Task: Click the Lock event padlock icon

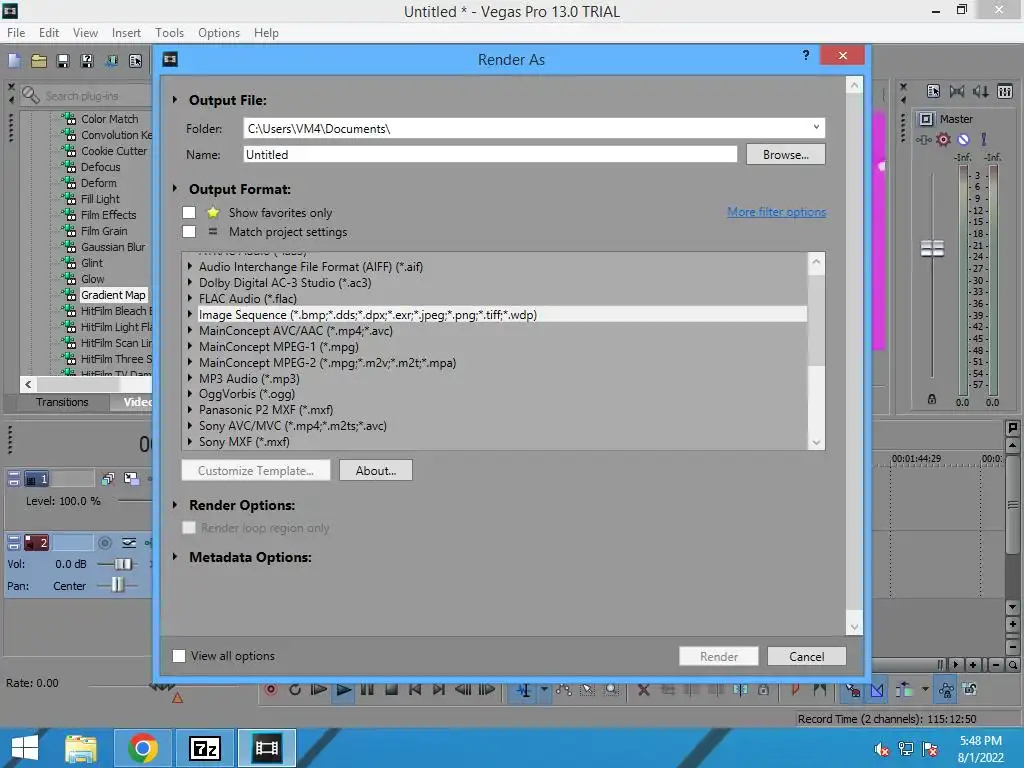Action: click(763, 690)
